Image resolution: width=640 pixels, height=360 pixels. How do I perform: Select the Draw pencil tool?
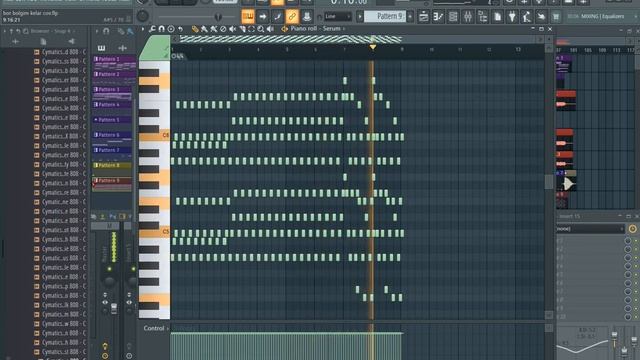point(195,29)
